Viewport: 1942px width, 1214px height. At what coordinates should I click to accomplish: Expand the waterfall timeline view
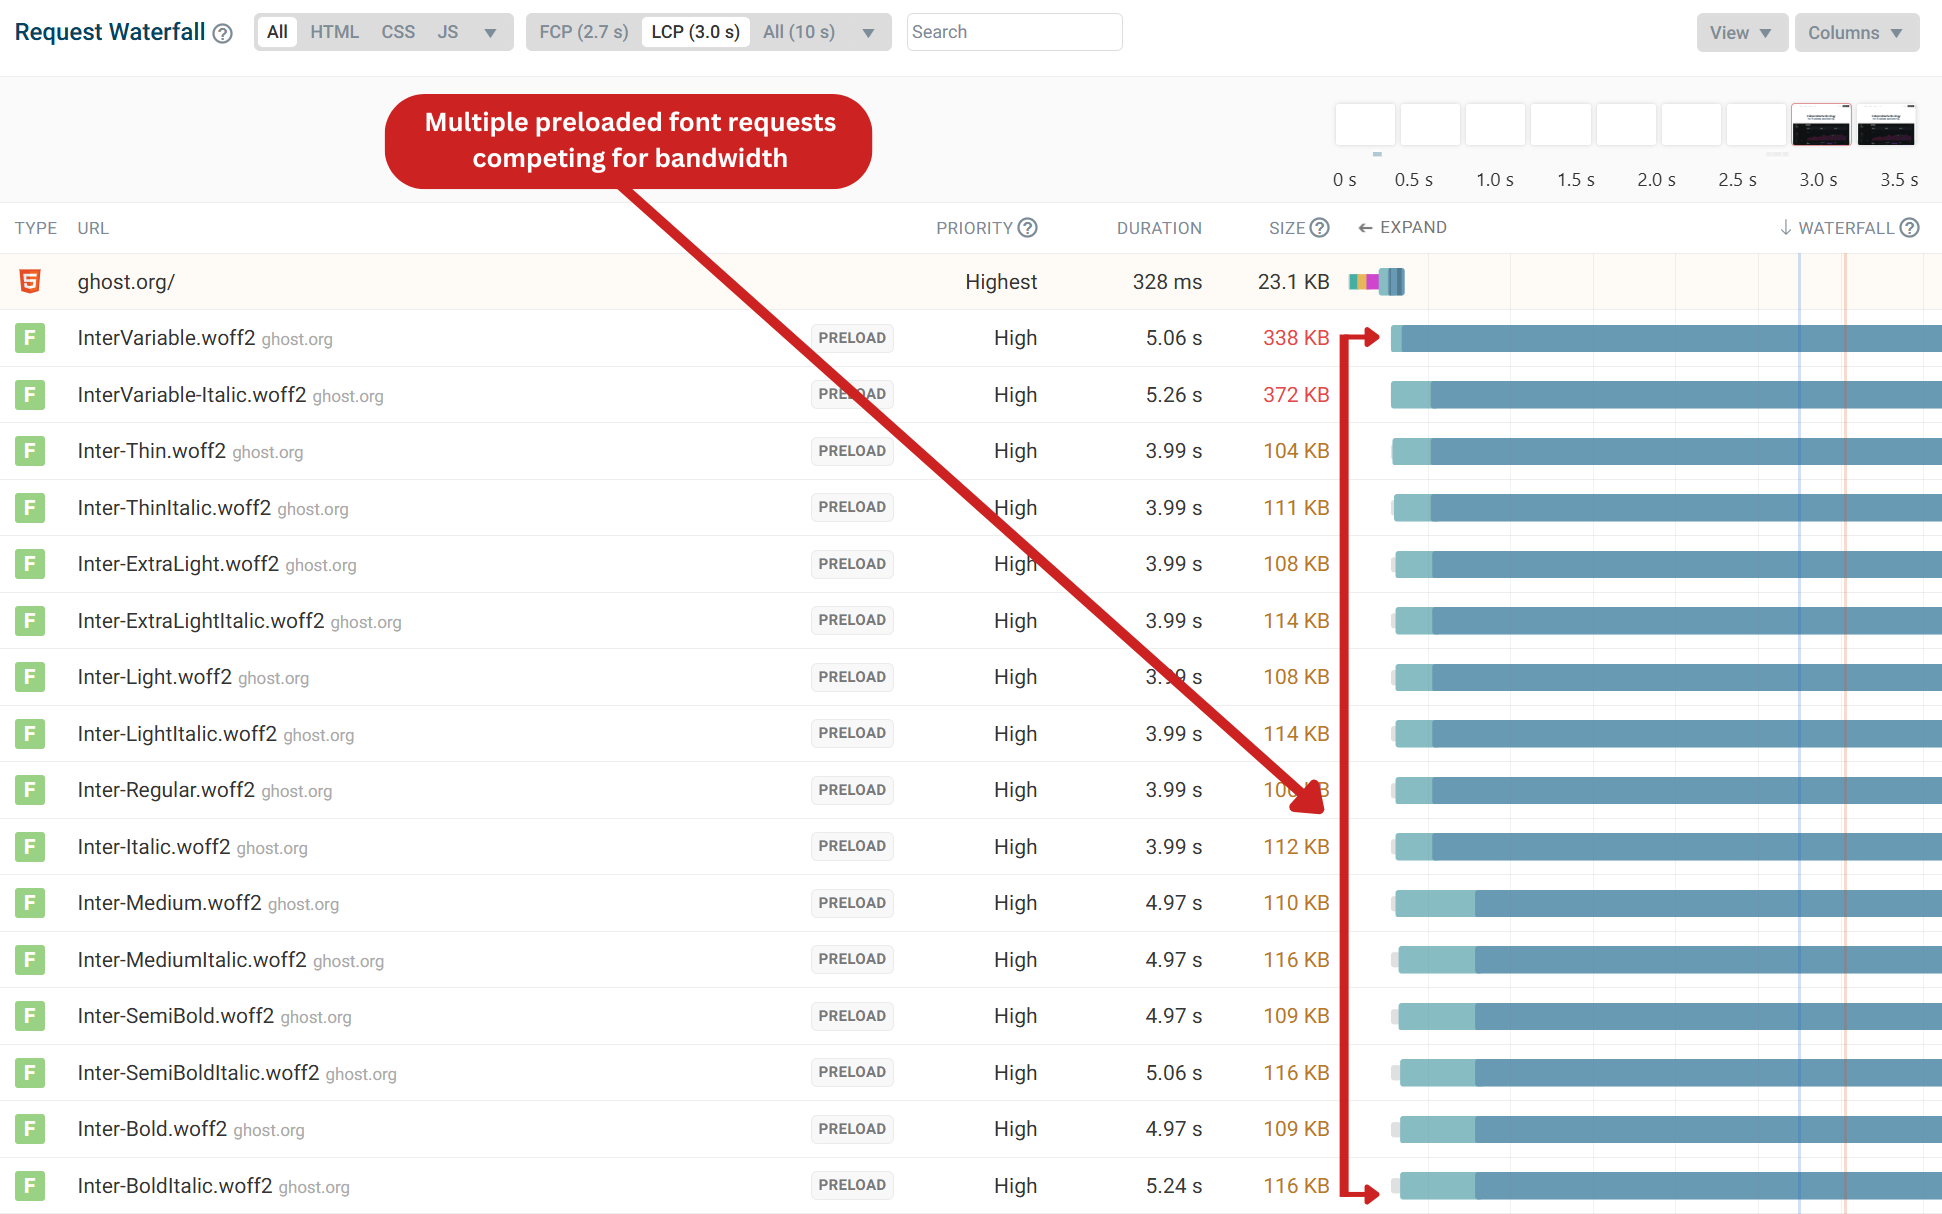click(1400, 228)
